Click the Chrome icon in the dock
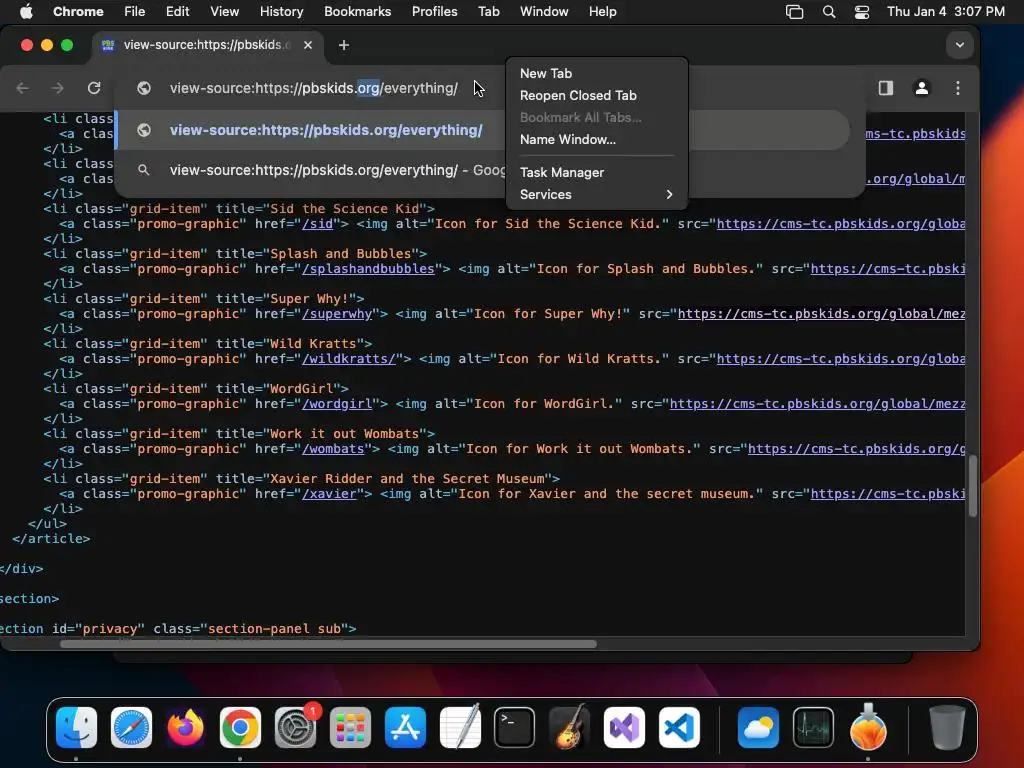 (240, 728)
